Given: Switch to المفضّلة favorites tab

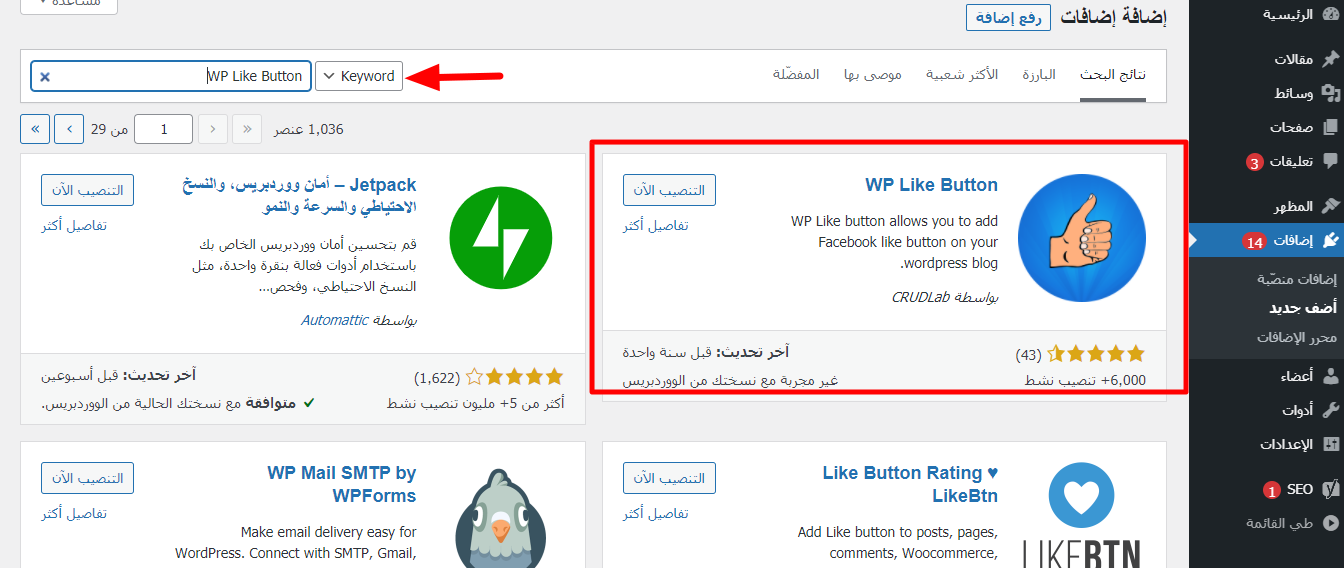Looking at the screenshot, I should 796,75.
